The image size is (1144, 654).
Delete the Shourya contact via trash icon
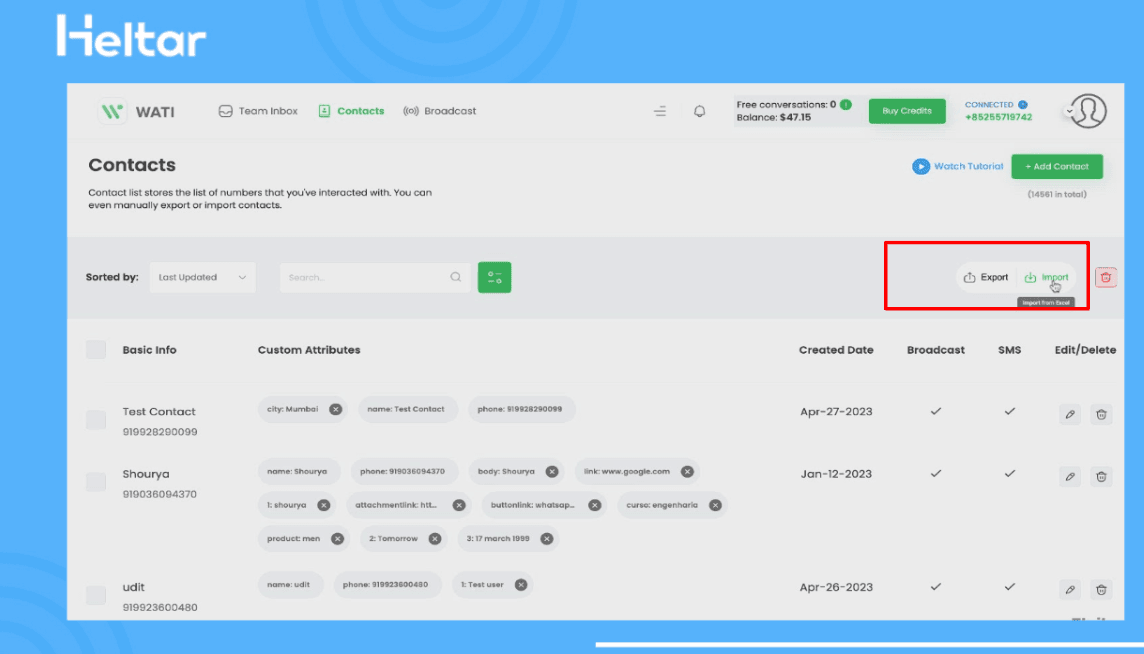(1101, 477)
